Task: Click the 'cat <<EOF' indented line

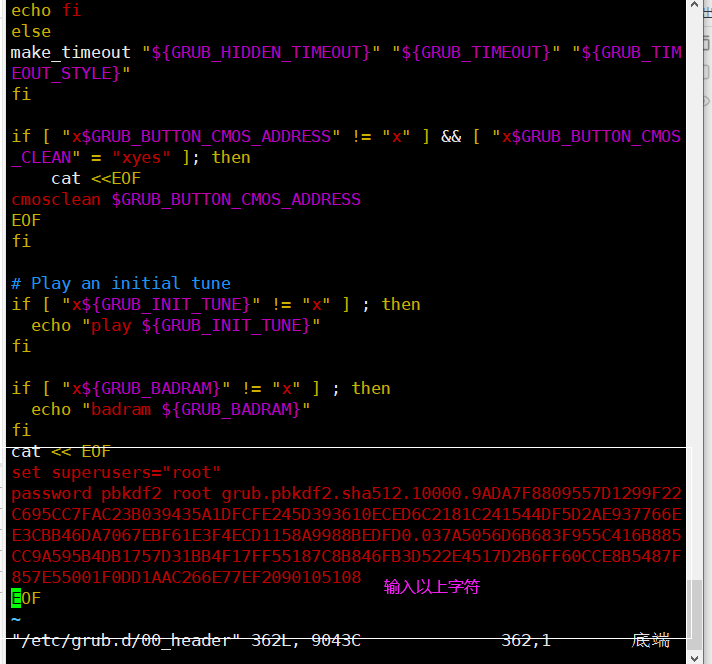Action: (x=95, y=178)
